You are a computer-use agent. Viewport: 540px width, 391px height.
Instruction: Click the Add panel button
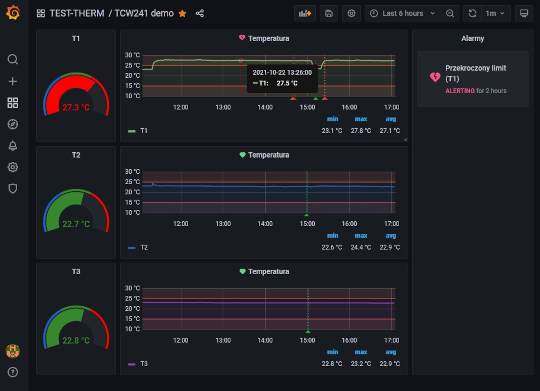pyautogui.click(x=305, y=13)
